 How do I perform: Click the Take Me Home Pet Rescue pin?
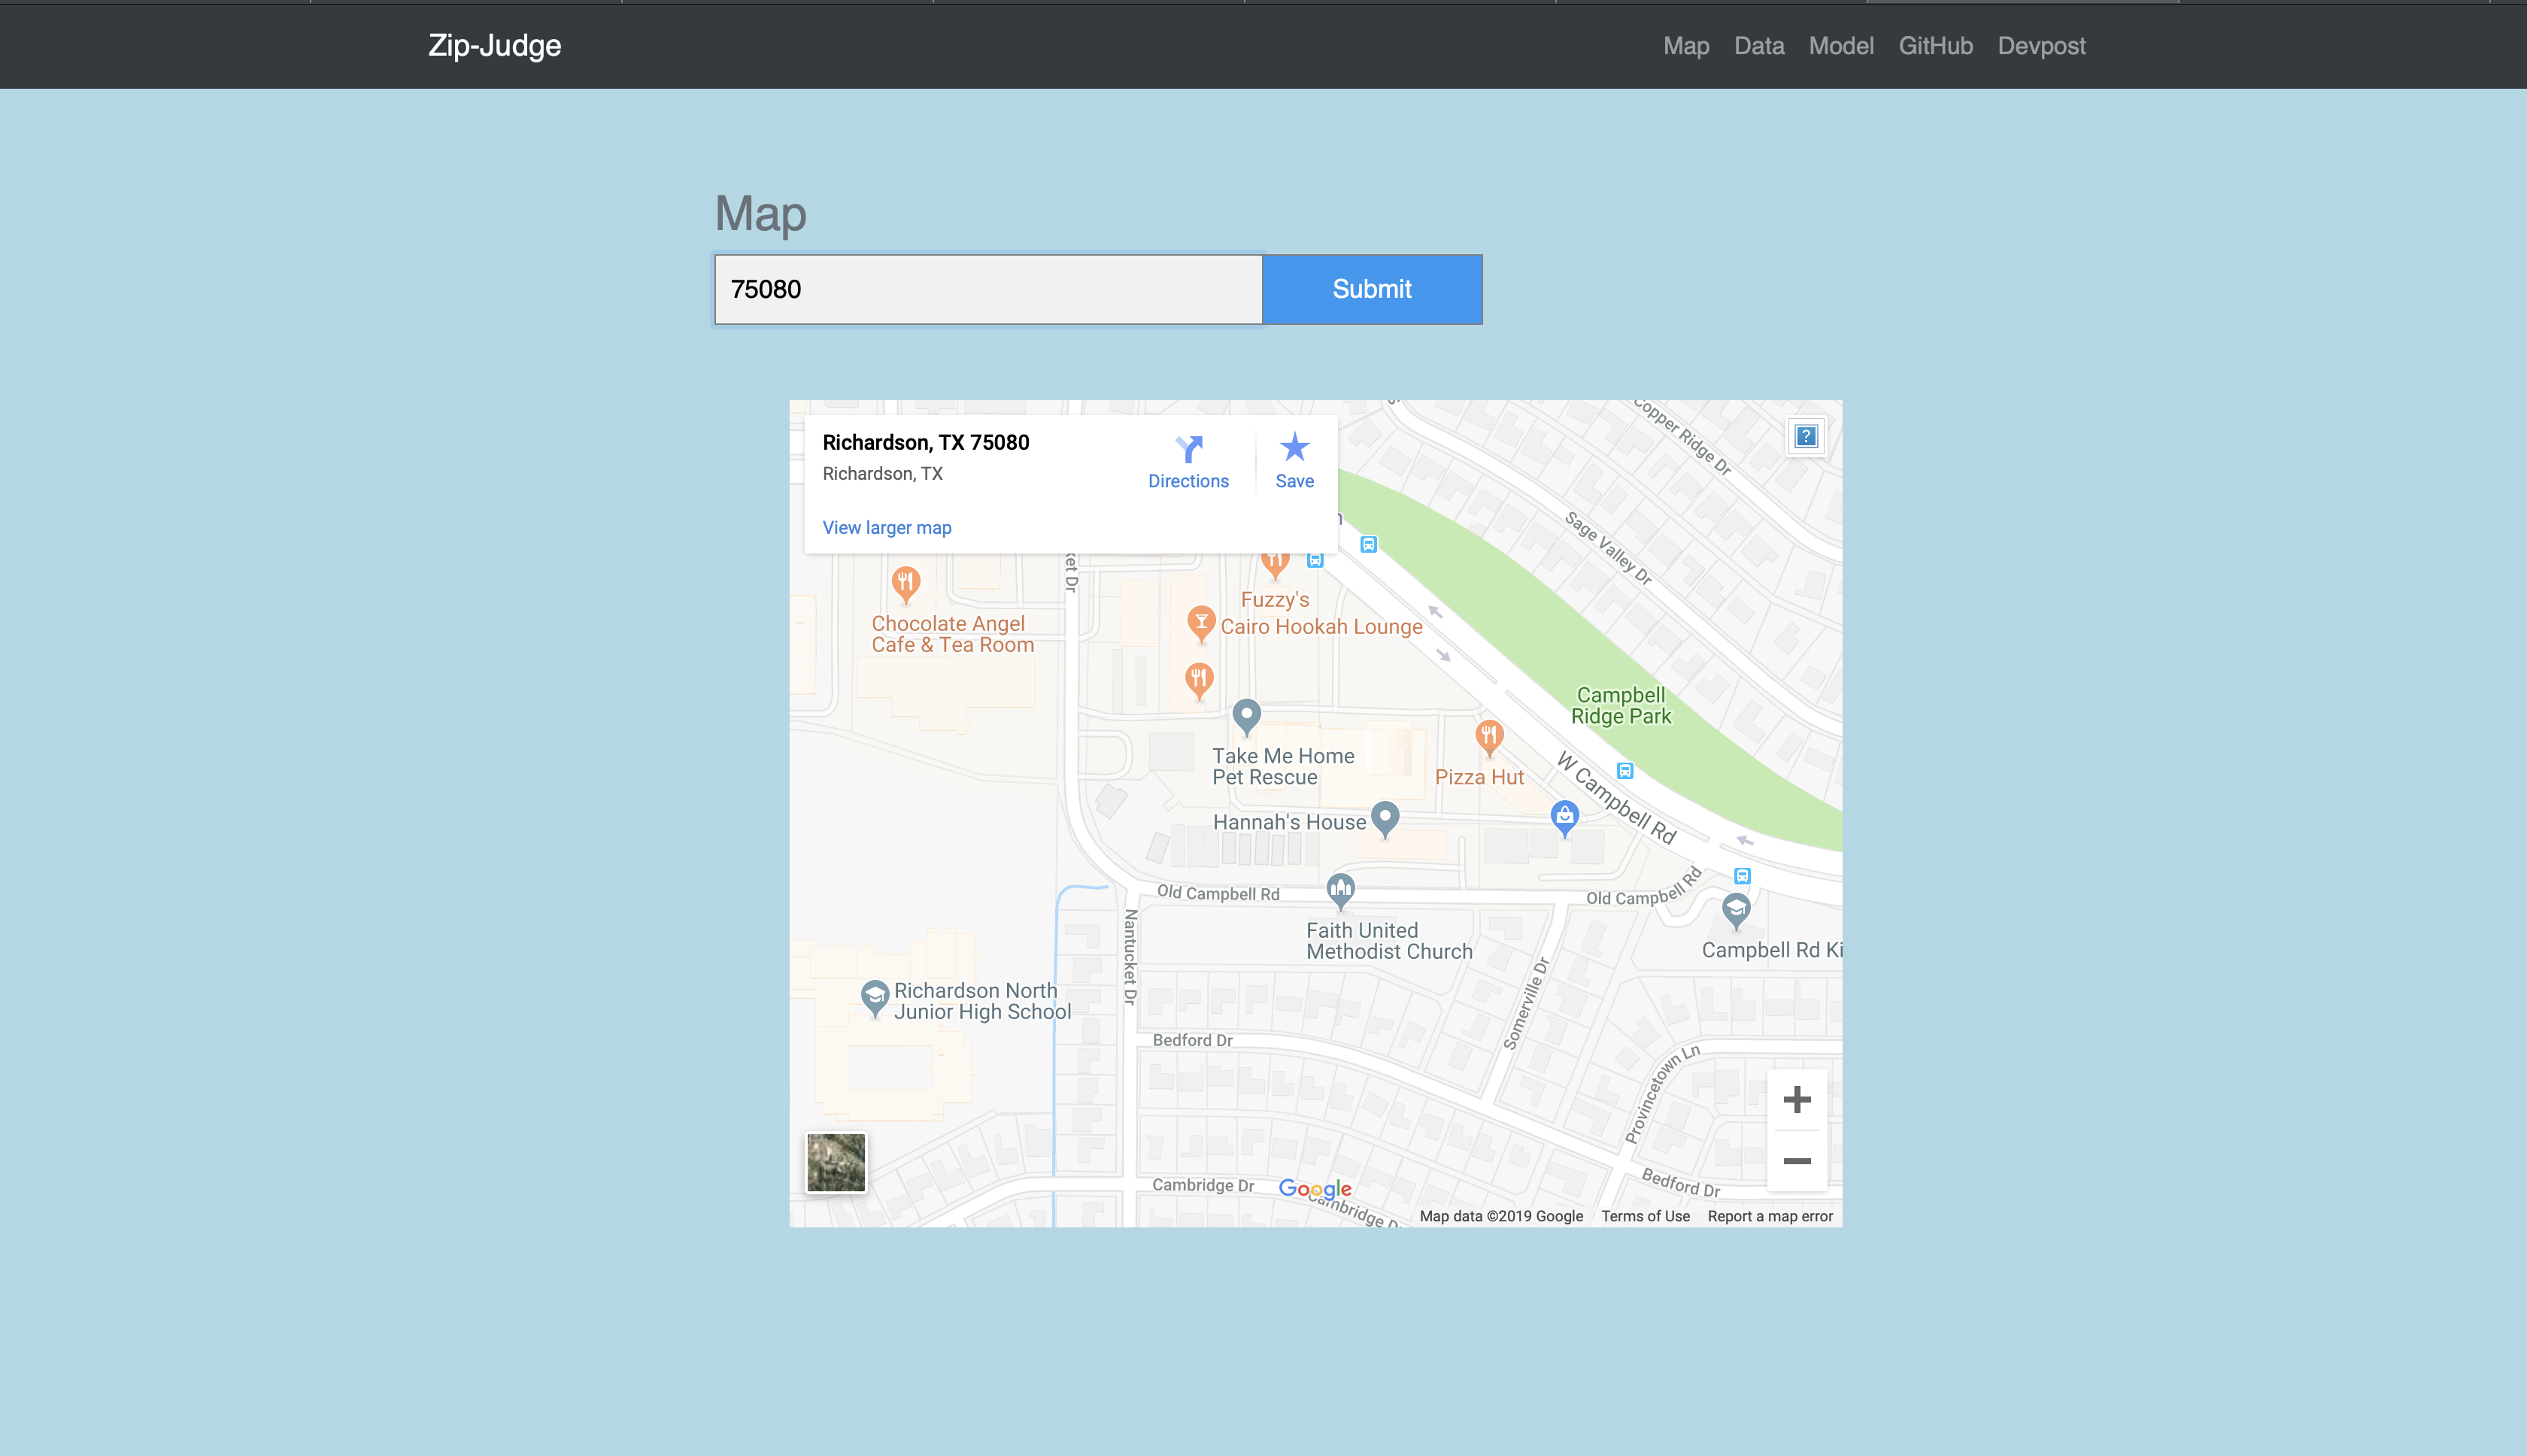pyautogui.click(x=1246, y=714)
